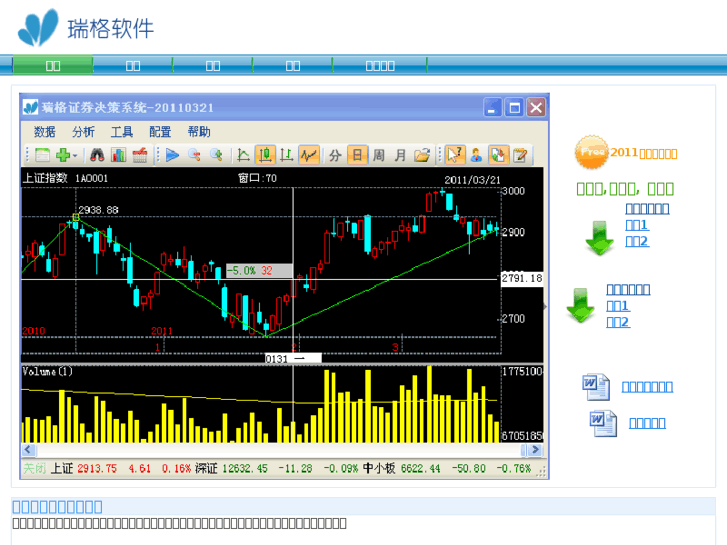Click the red calendar toolbar icon
This screenshot has width=727, height=545.
[140, 155]
